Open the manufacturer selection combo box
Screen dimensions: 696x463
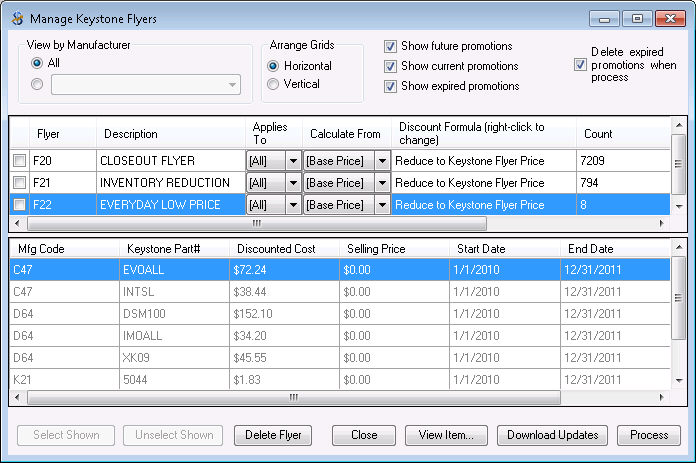(233, 85)
